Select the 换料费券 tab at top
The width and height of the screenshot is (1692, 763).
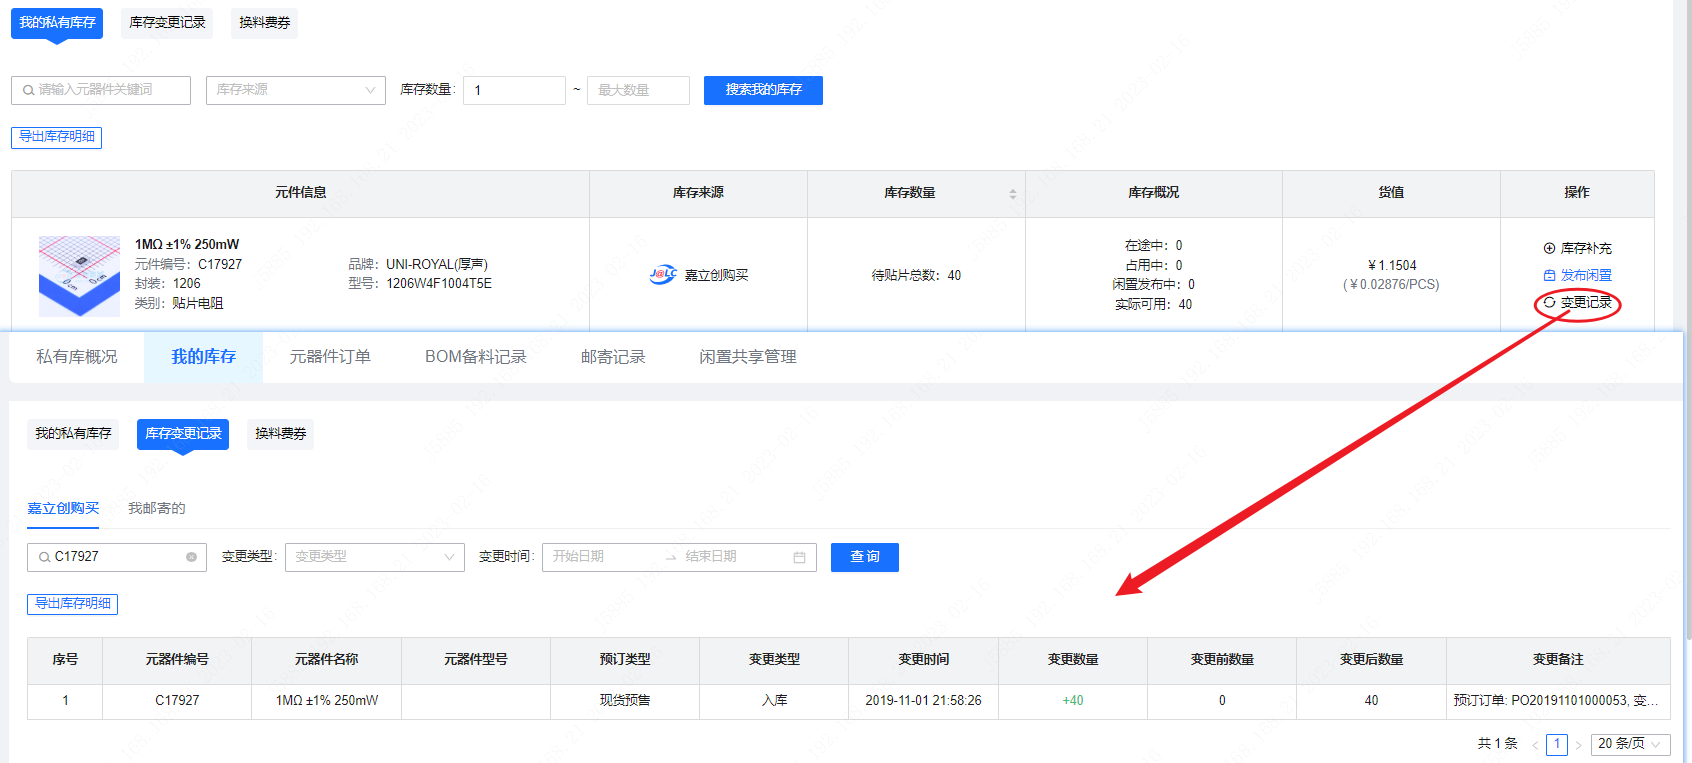click(x=264, y=23)
